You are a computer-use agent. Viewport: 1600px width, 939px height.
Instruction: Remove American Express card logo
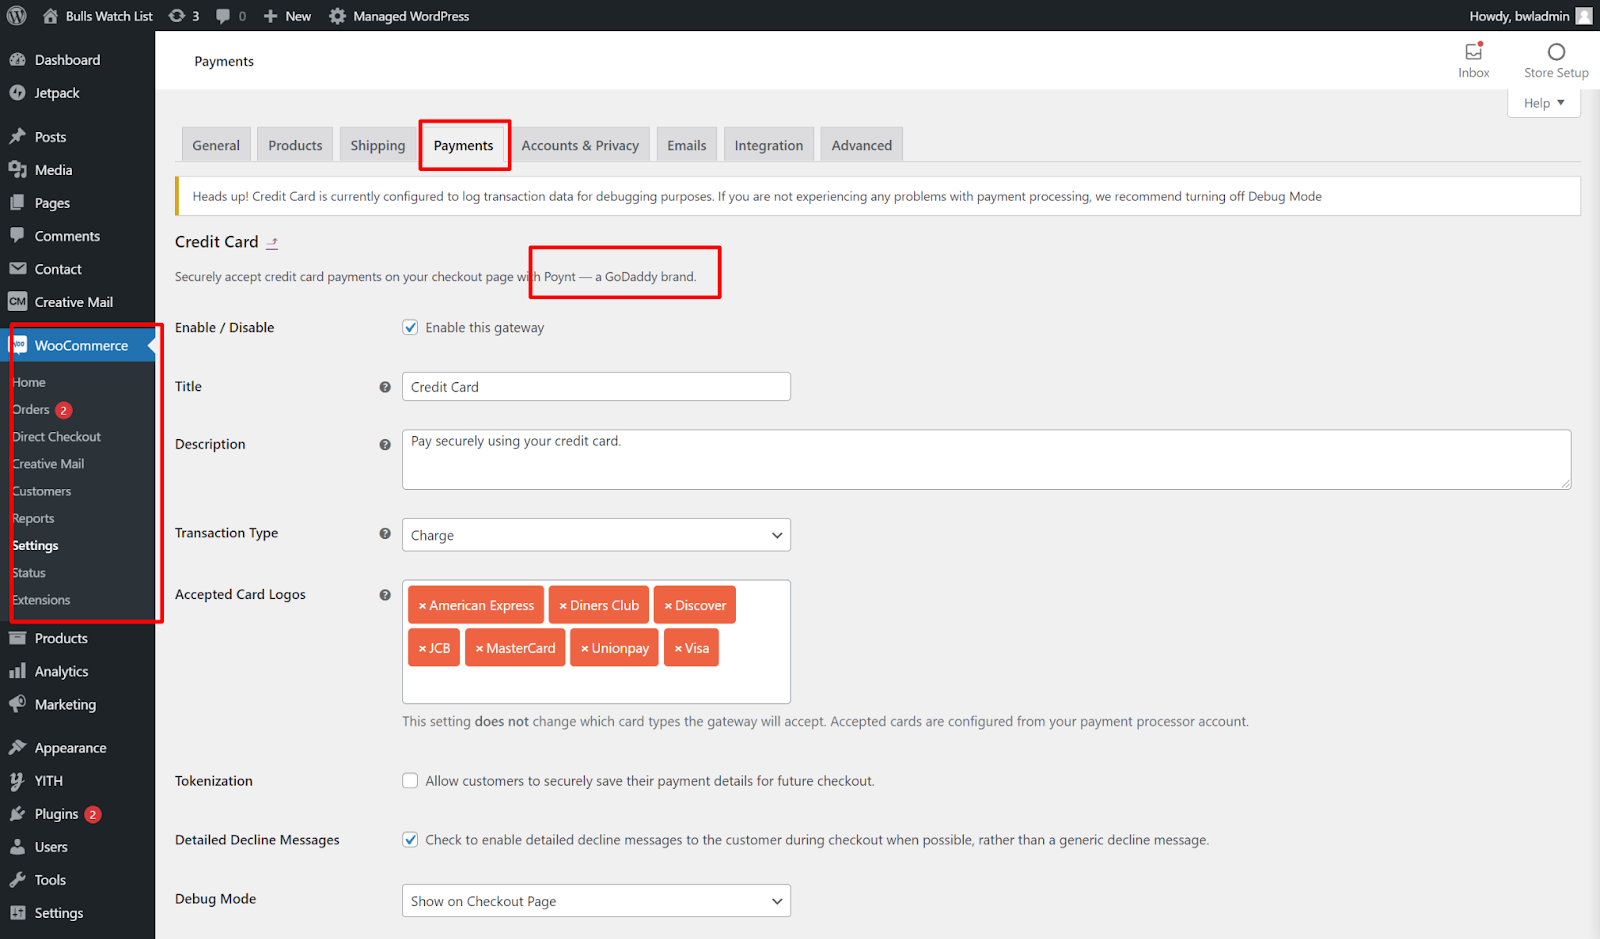(x=423, y=606)
